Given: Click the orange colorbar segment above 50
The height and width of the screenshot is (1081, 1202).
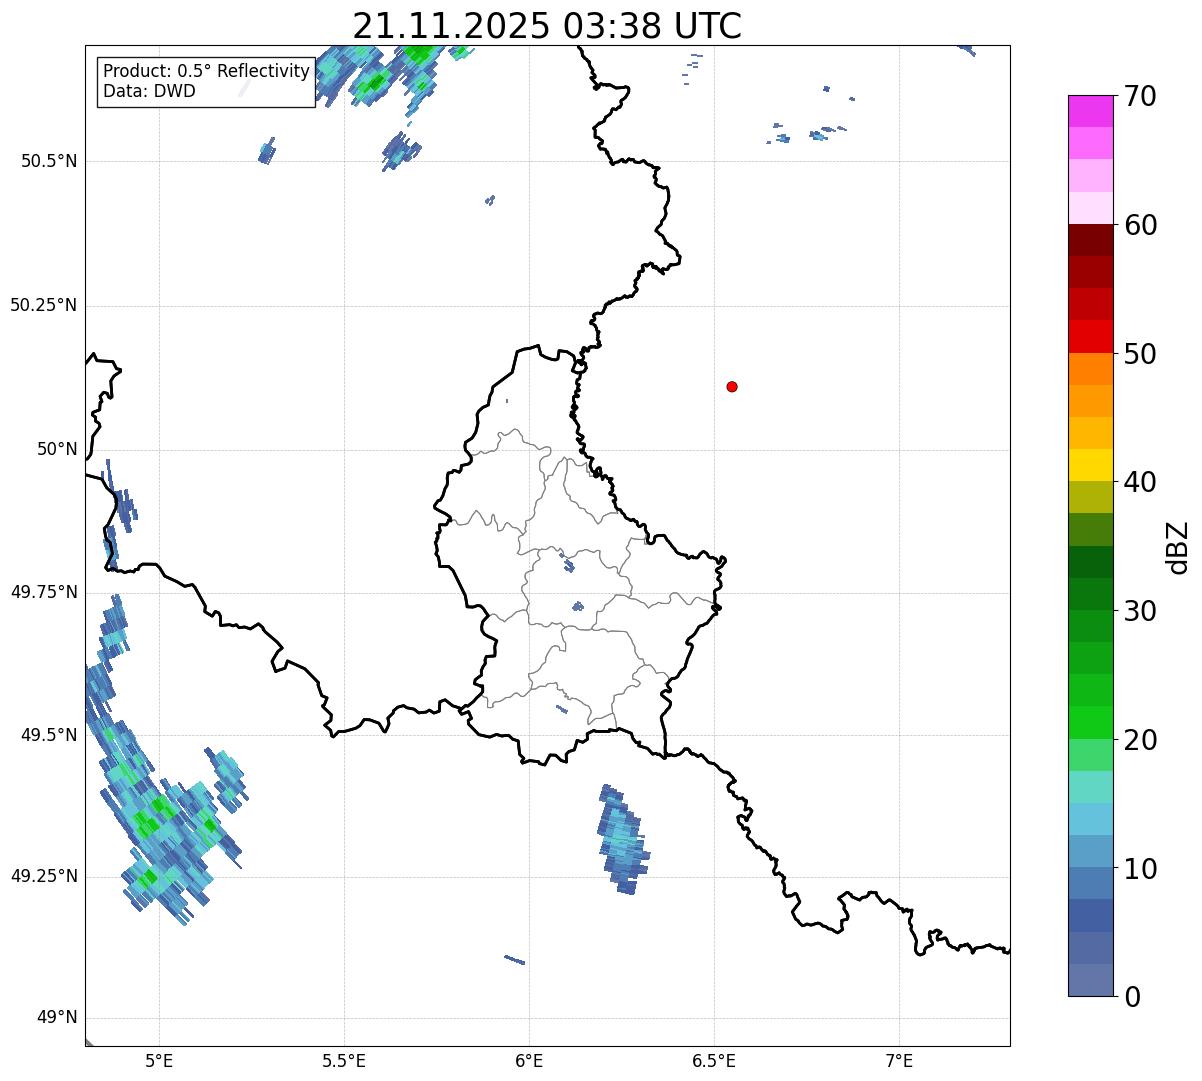Looking at the screenshot, I should (1091, 369).
